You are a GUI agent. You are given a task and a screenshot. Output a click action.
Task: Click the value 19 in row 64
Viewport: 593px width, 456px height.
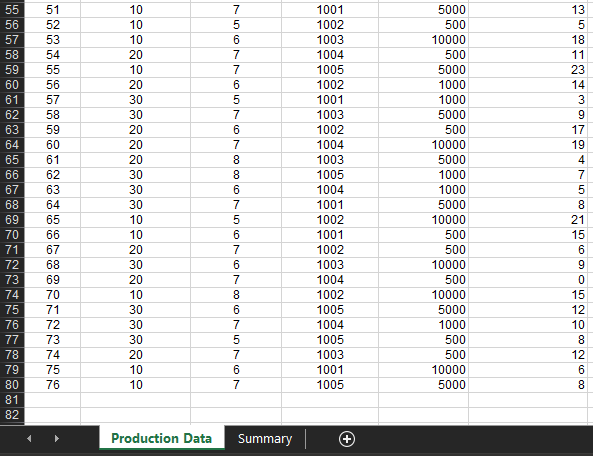[x=528, y=145]
